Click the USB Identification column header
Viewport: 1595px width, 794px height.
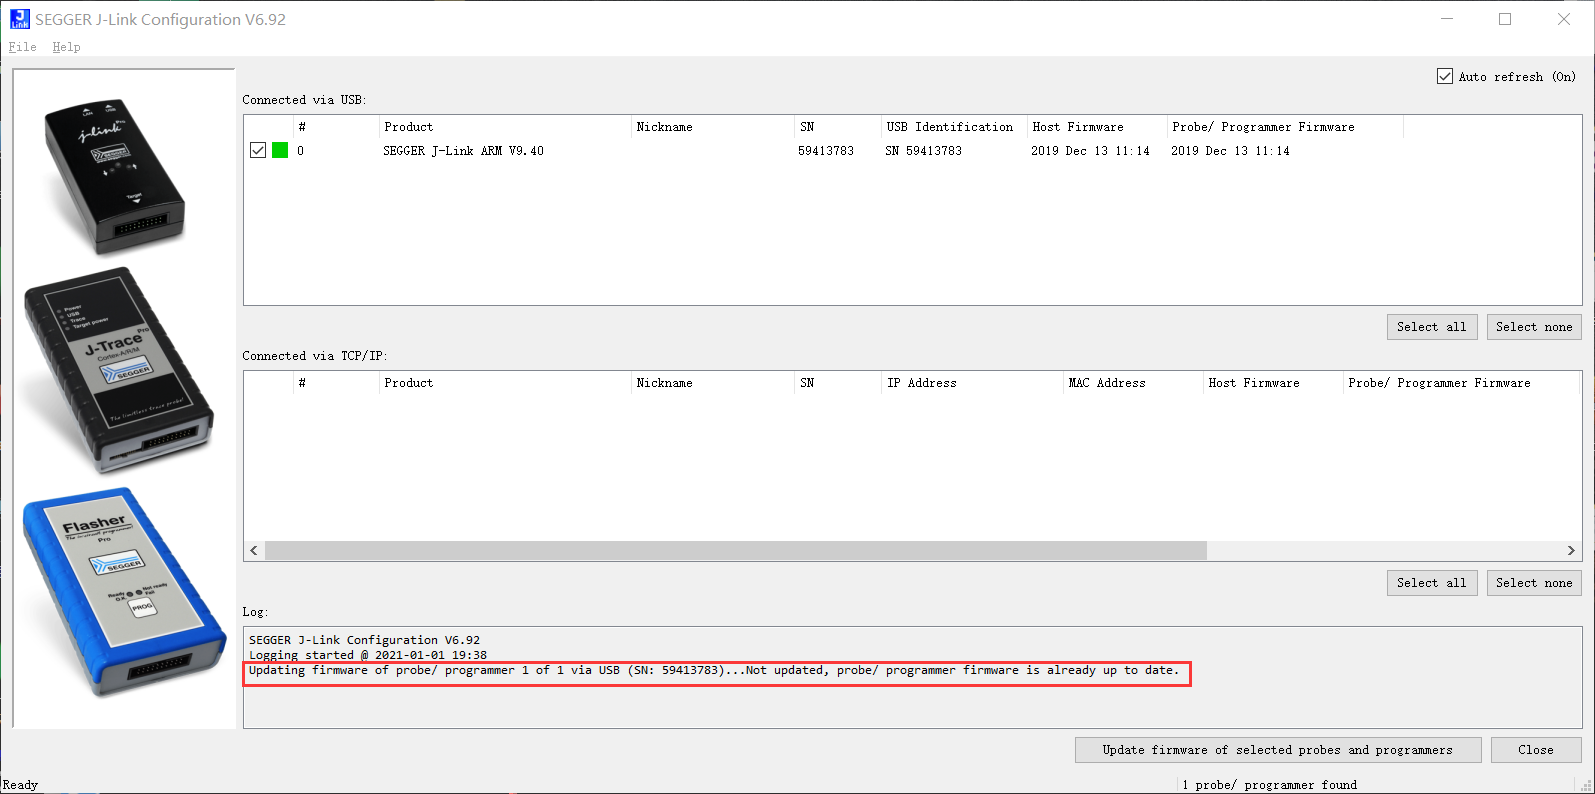955,127
